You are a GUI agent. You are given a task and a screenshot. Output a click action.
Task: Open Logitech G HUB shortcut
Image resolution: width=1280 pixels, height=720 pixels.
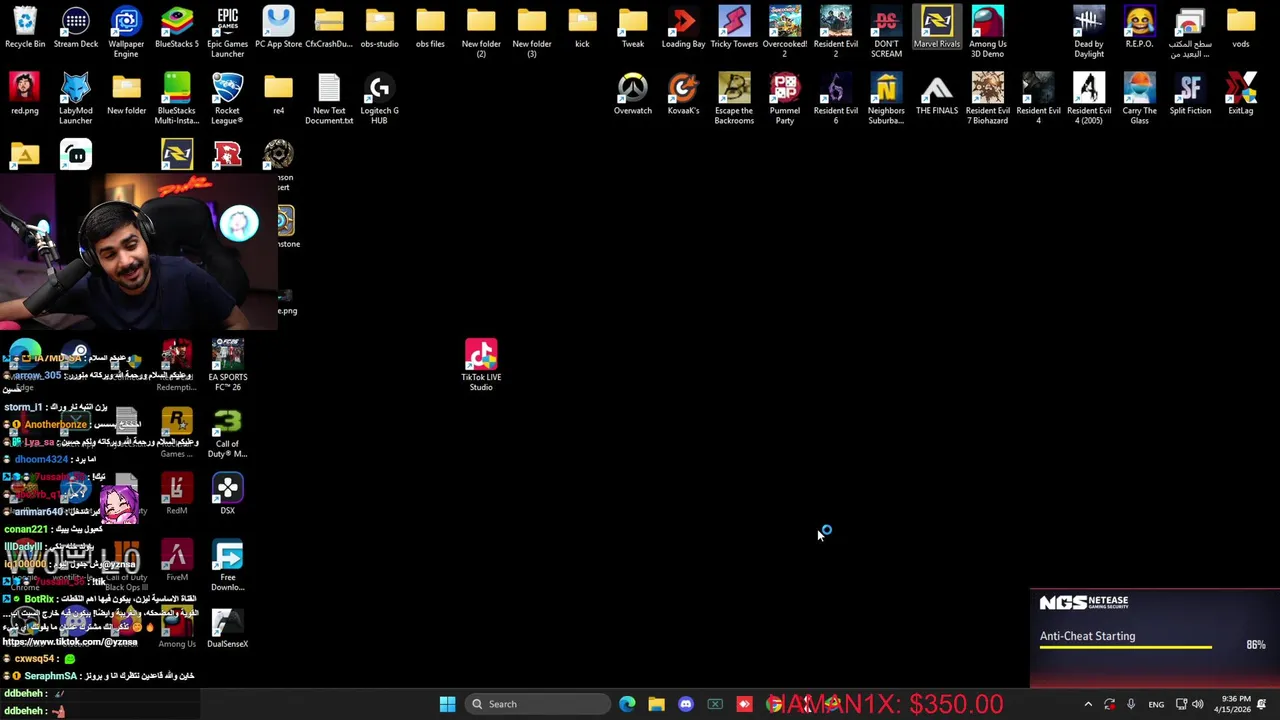coord(379,99)
